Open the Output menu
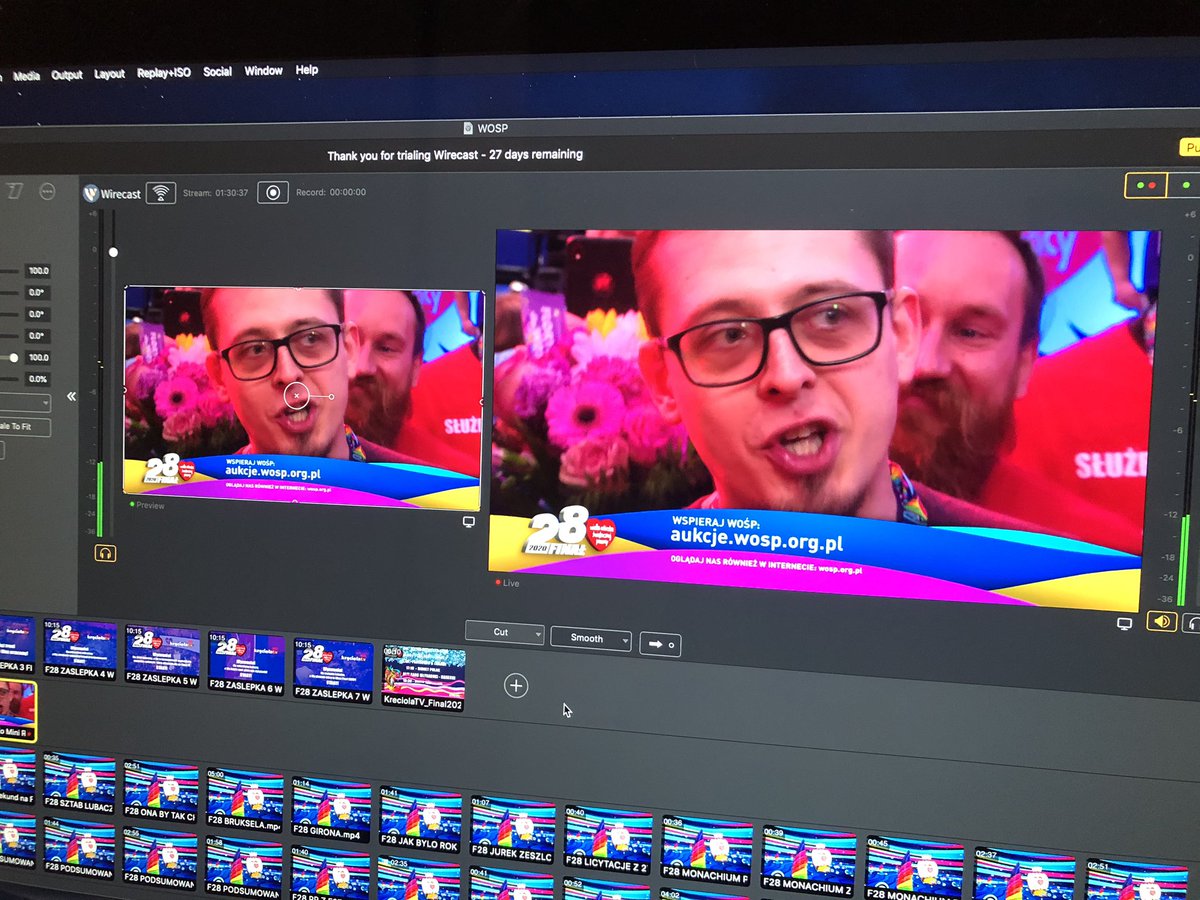 [x=67, y=75]
